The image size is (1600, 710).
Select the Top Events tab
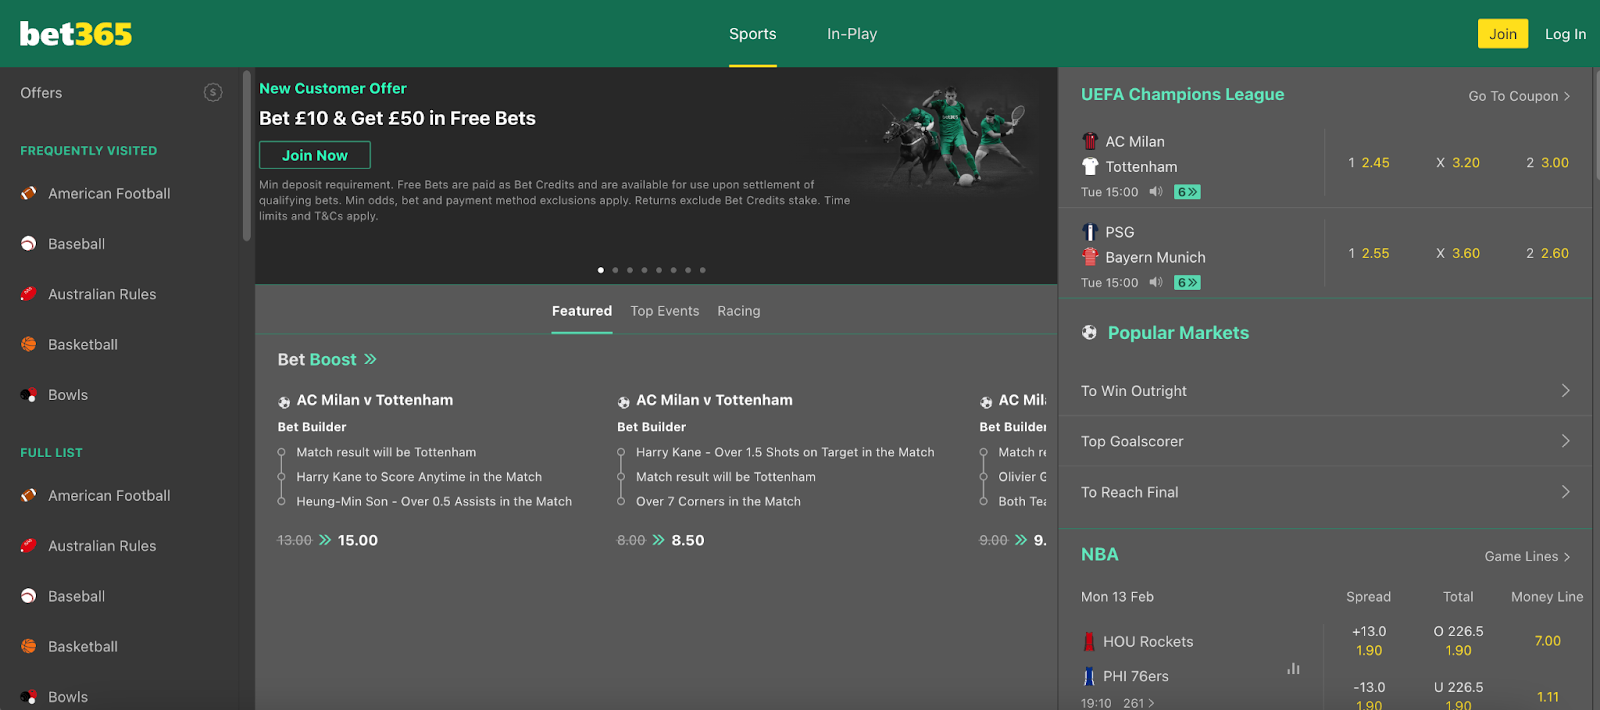pyautogui.click(x=665, y=311)
